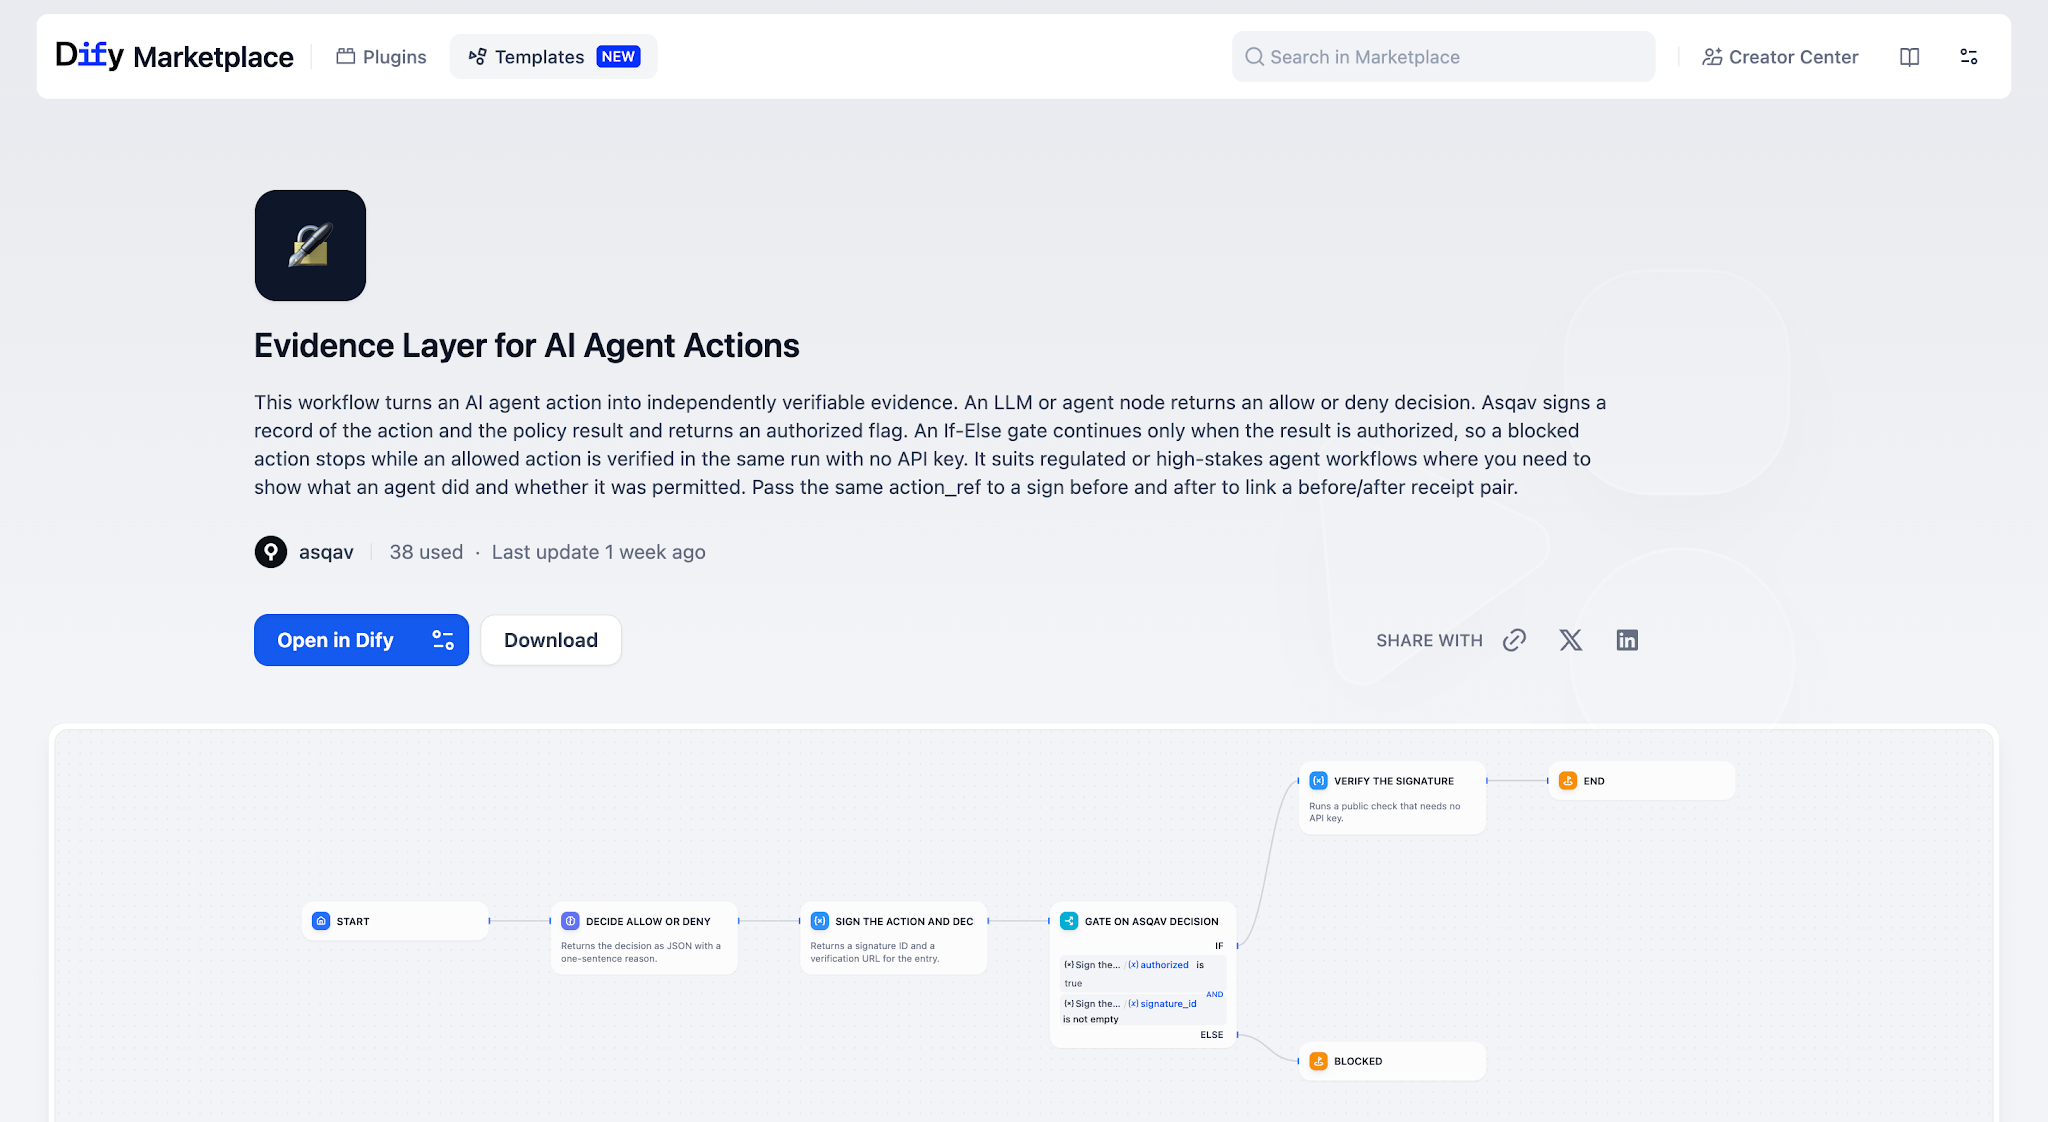Screen dimensions: 2048x1122
Task: Open the header settings sliders icon
Action: pyautogui.click(x=1968, y=57)
